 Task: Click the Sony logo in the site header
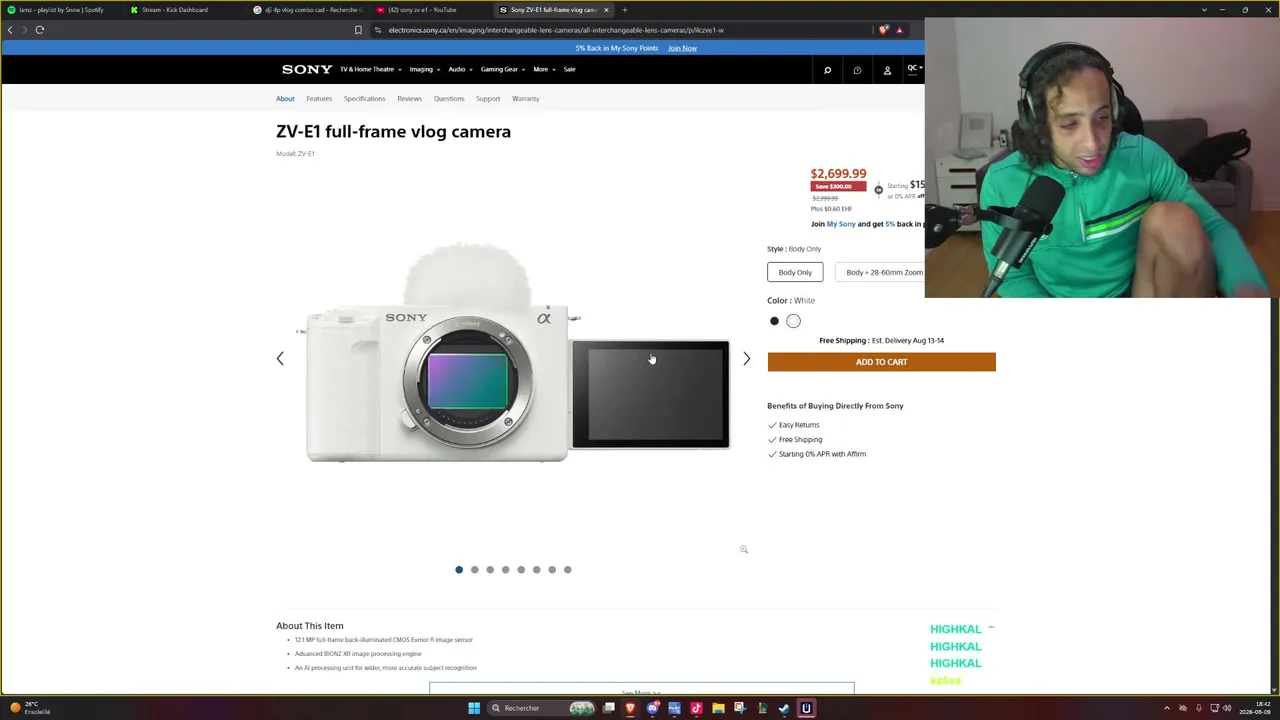click(x=307, y=69)
